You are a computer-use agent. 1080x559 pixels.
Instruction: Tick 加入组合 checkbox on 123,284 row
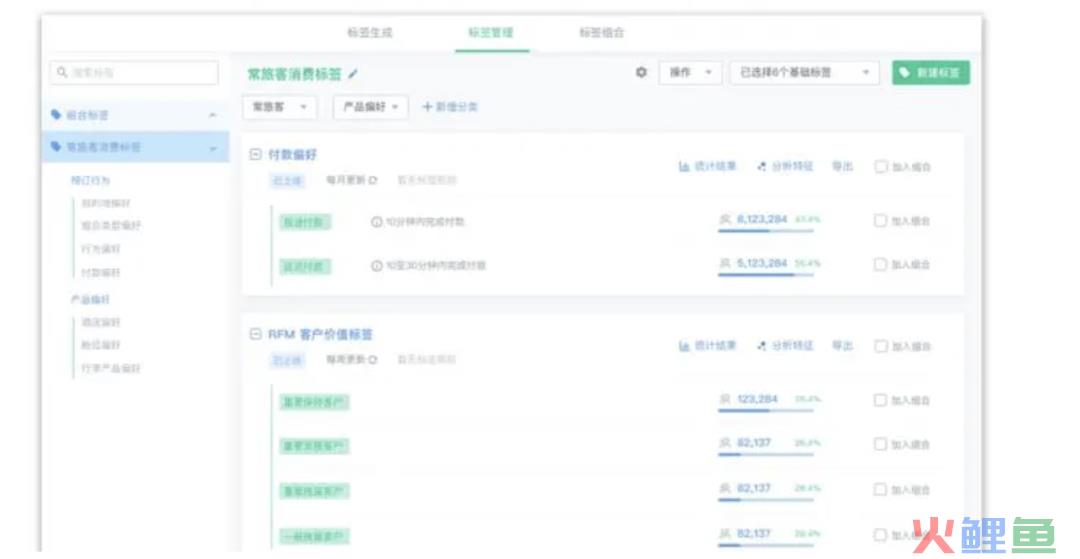(x=880, y=400)
